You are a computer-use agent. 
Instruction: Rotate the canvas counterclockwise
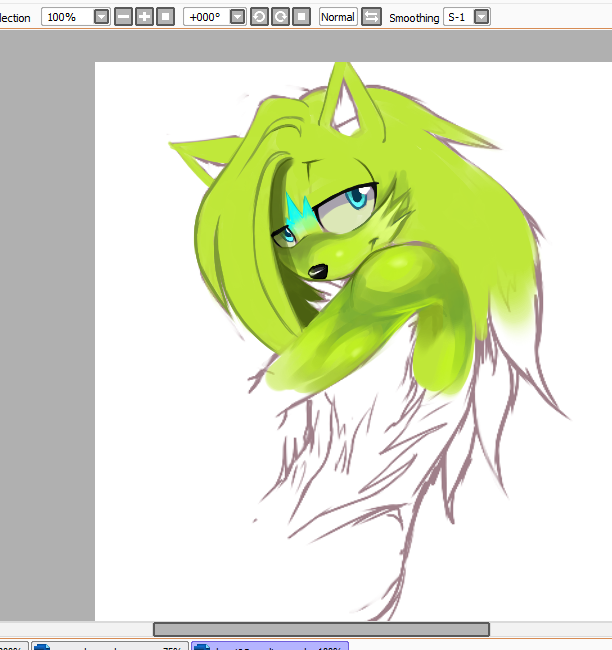[x=259, y=17]
